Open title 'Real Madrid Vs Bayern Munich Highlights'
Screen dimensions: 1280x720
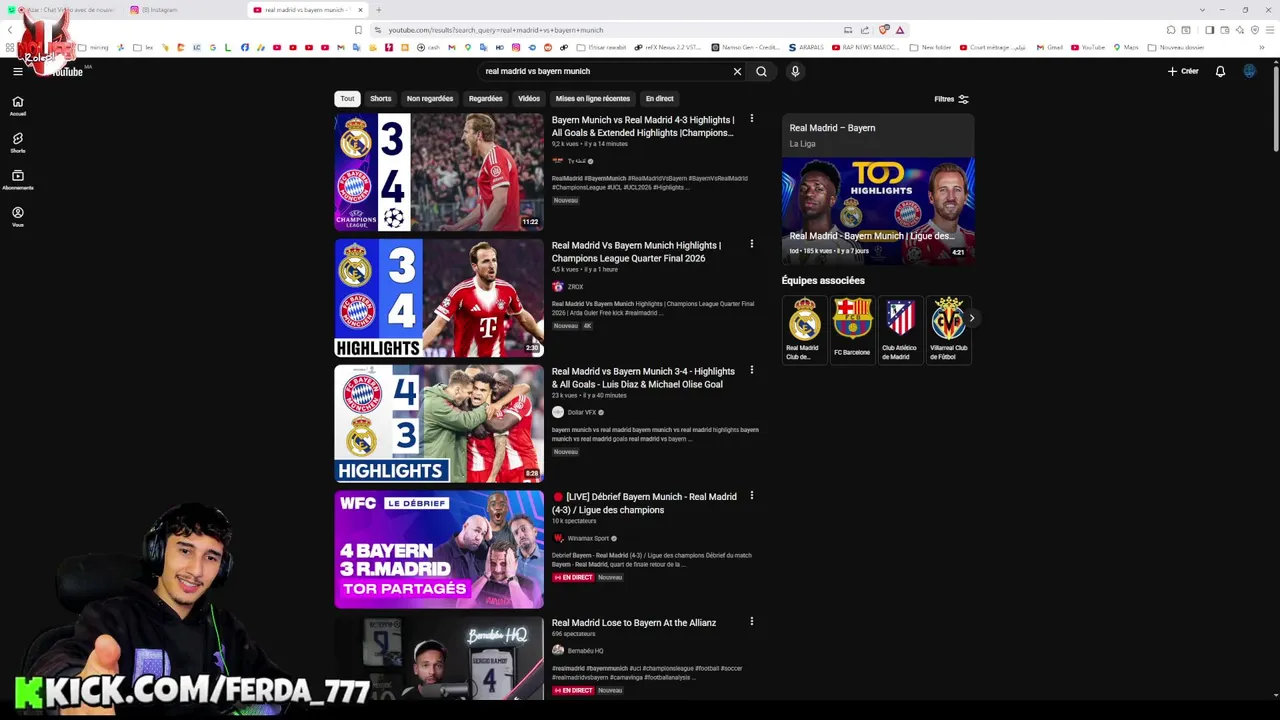click(636, 251)
